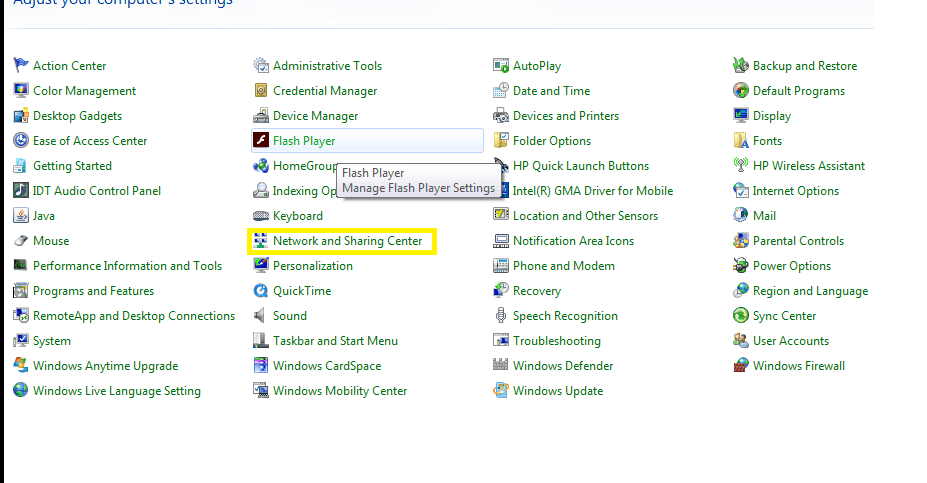This screenshot has height=483, width=927.
Task: Select User Accounts link
Action: [790, 341]
